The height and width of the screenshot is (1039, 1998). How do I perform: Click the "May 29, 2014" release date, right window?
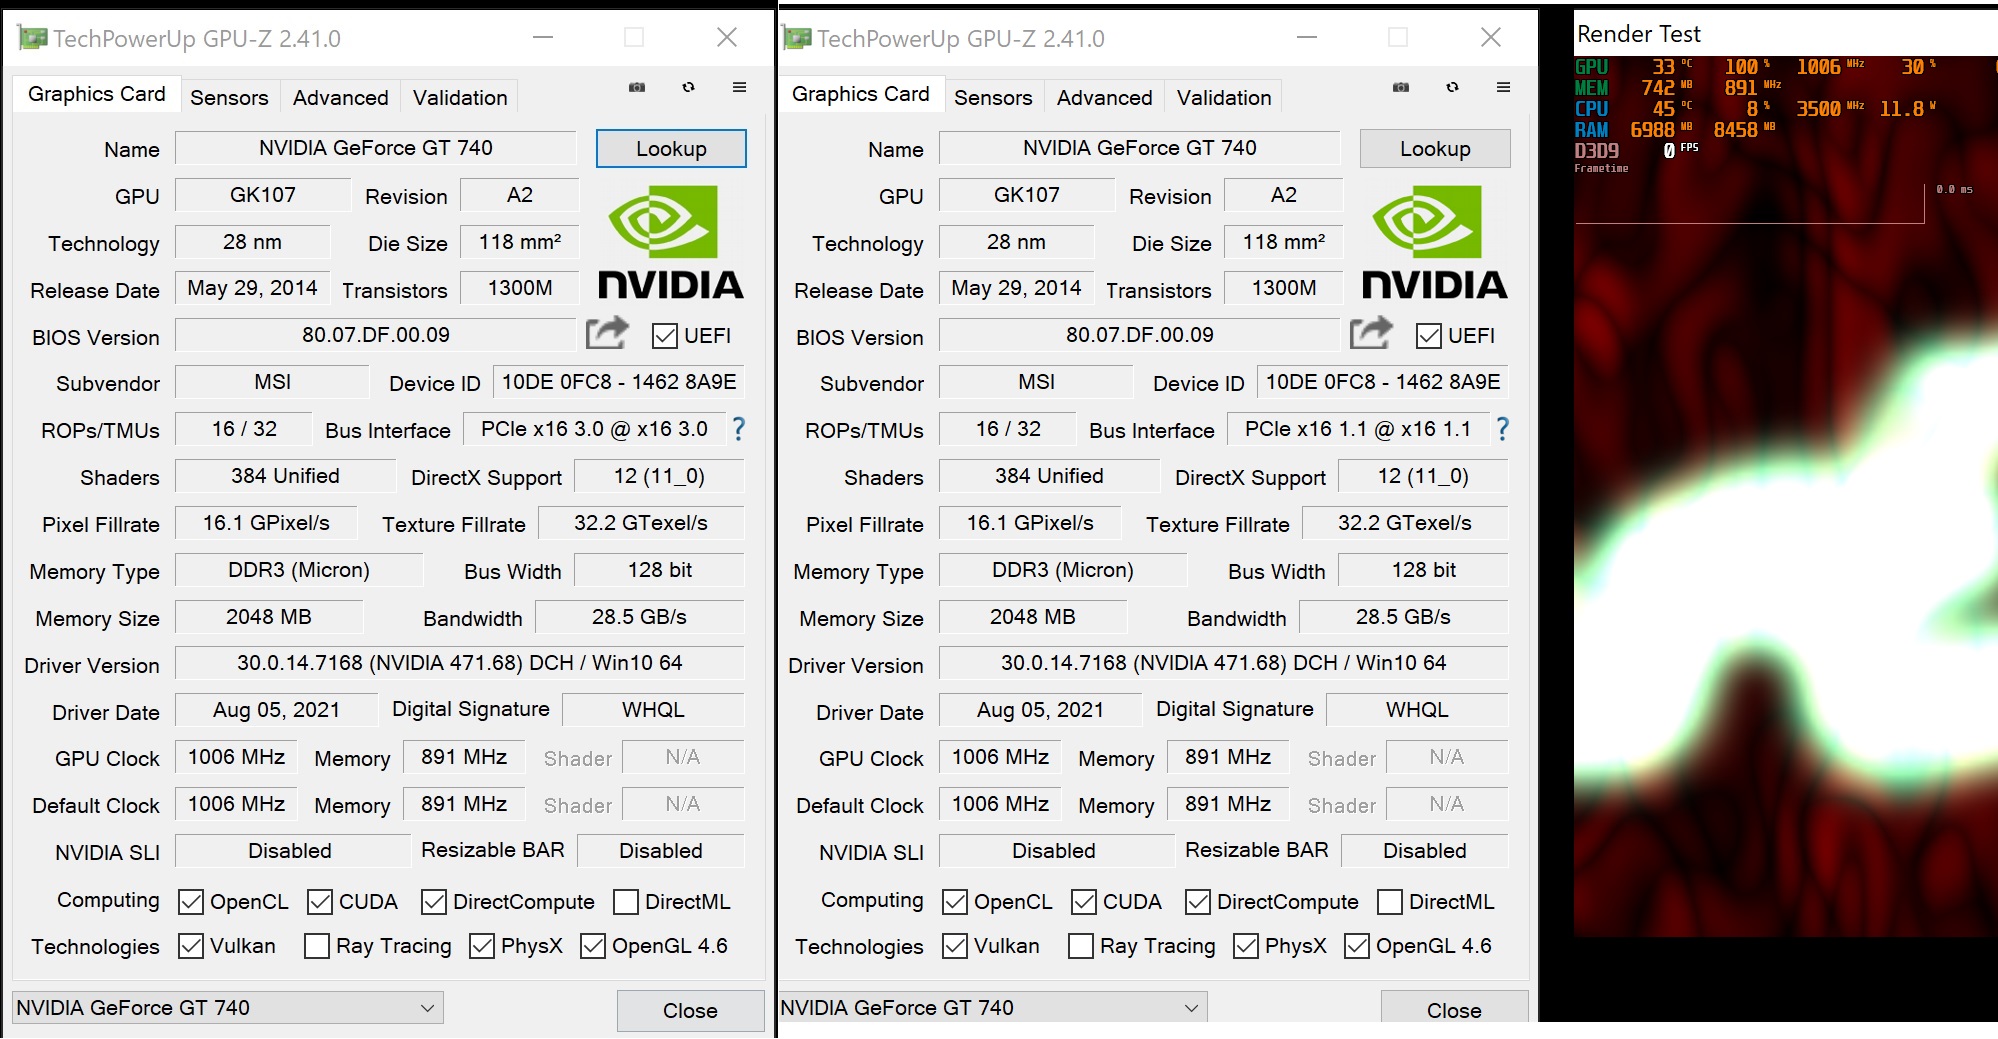pyautogui.click(x=1016, y=288)
